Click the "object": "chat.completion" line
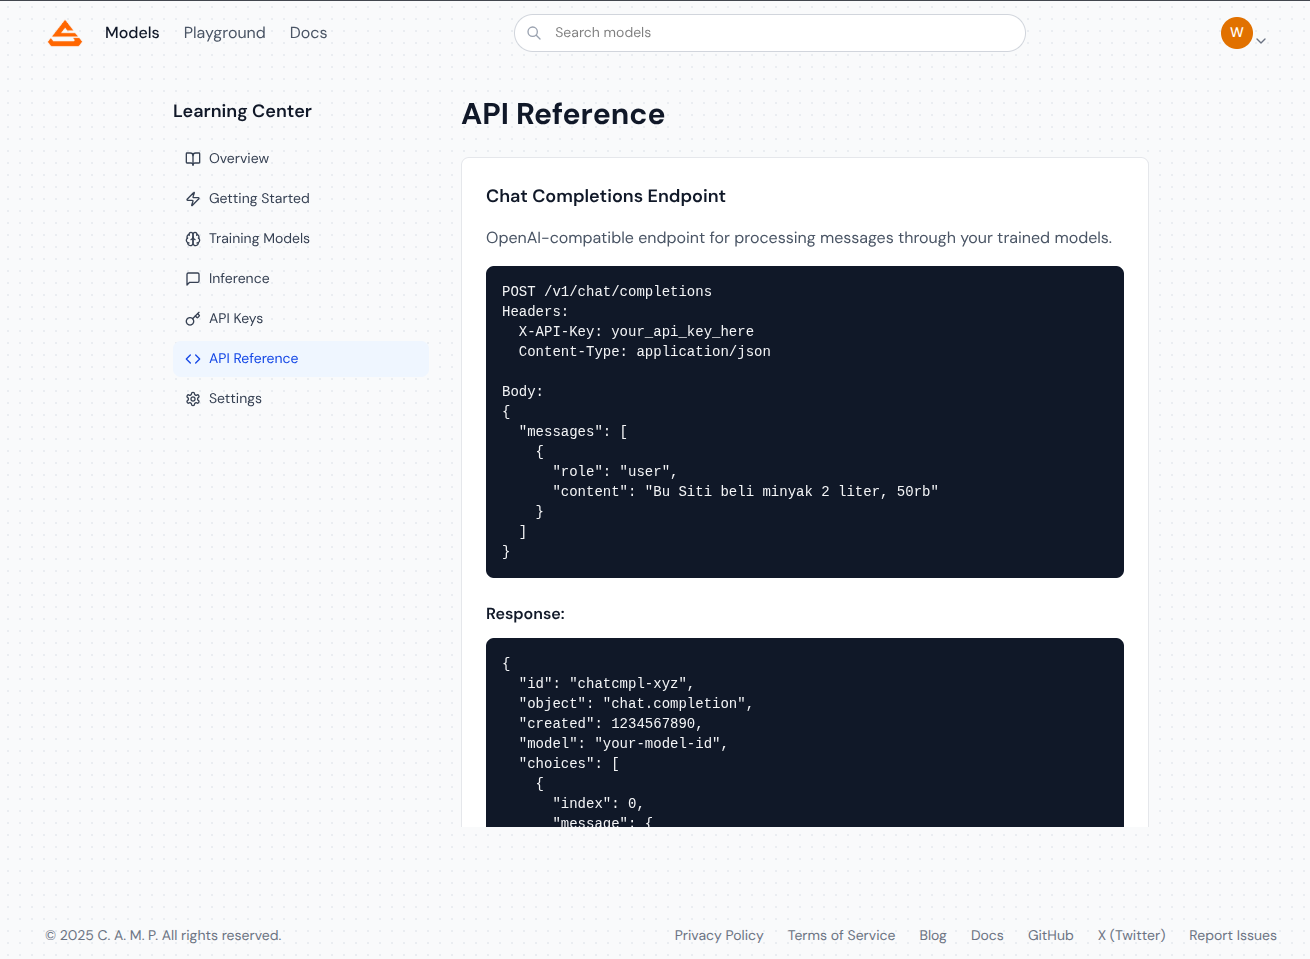This screenshot has width=1310, height=959. [x=636, y=703]
